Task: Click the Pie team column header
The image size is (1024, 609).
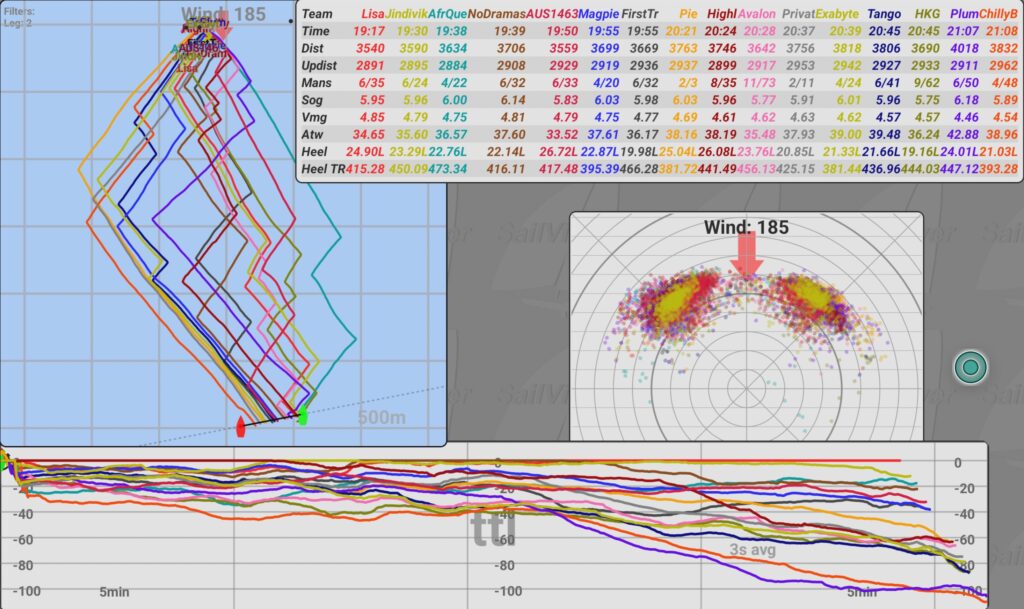Action: [688, 14]
